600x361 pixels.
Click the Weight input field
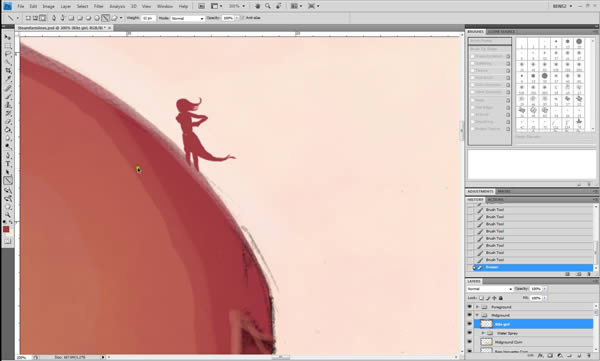148,18
